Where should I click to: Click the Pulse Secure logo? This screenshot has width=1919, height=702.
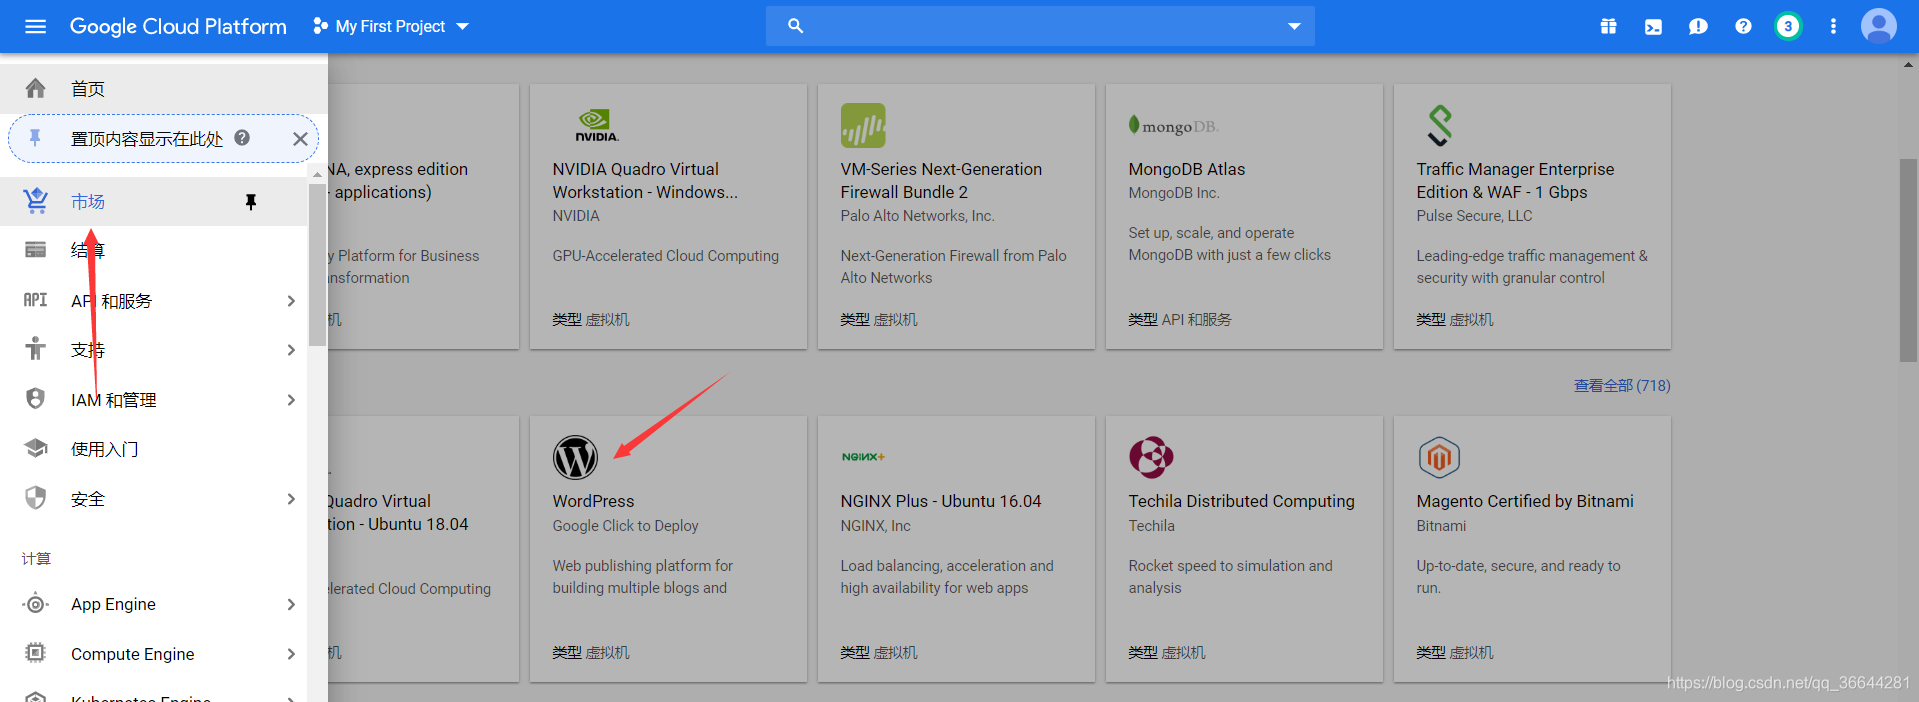click(1440, 126)
